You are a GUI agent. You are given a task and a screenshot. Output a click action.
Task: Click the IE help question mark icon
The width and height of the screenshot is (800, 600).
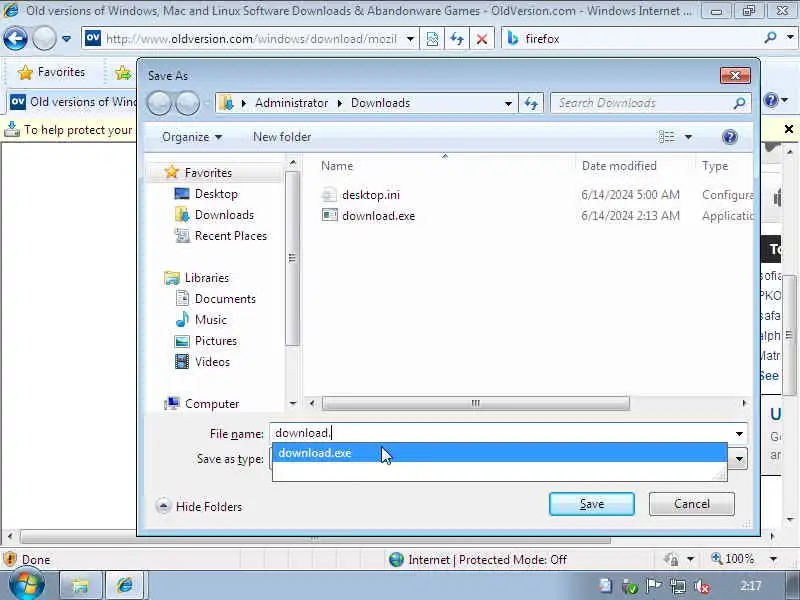(771, 100)
